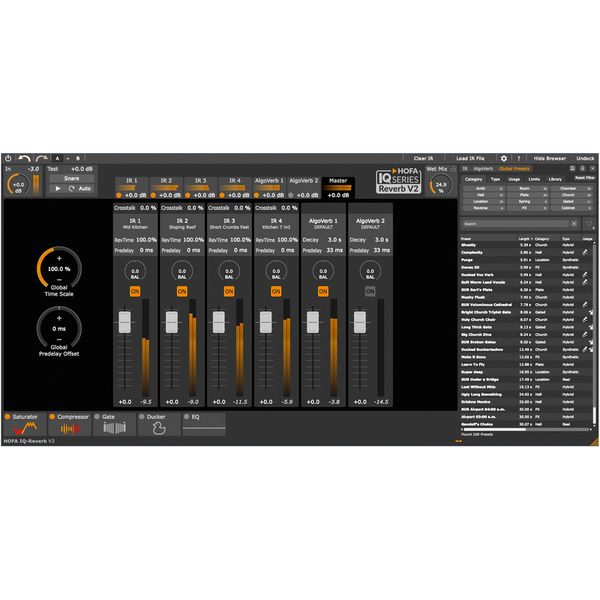Open the Type filter tab
The height and width of the screenshot is (600, 600).
496,179
